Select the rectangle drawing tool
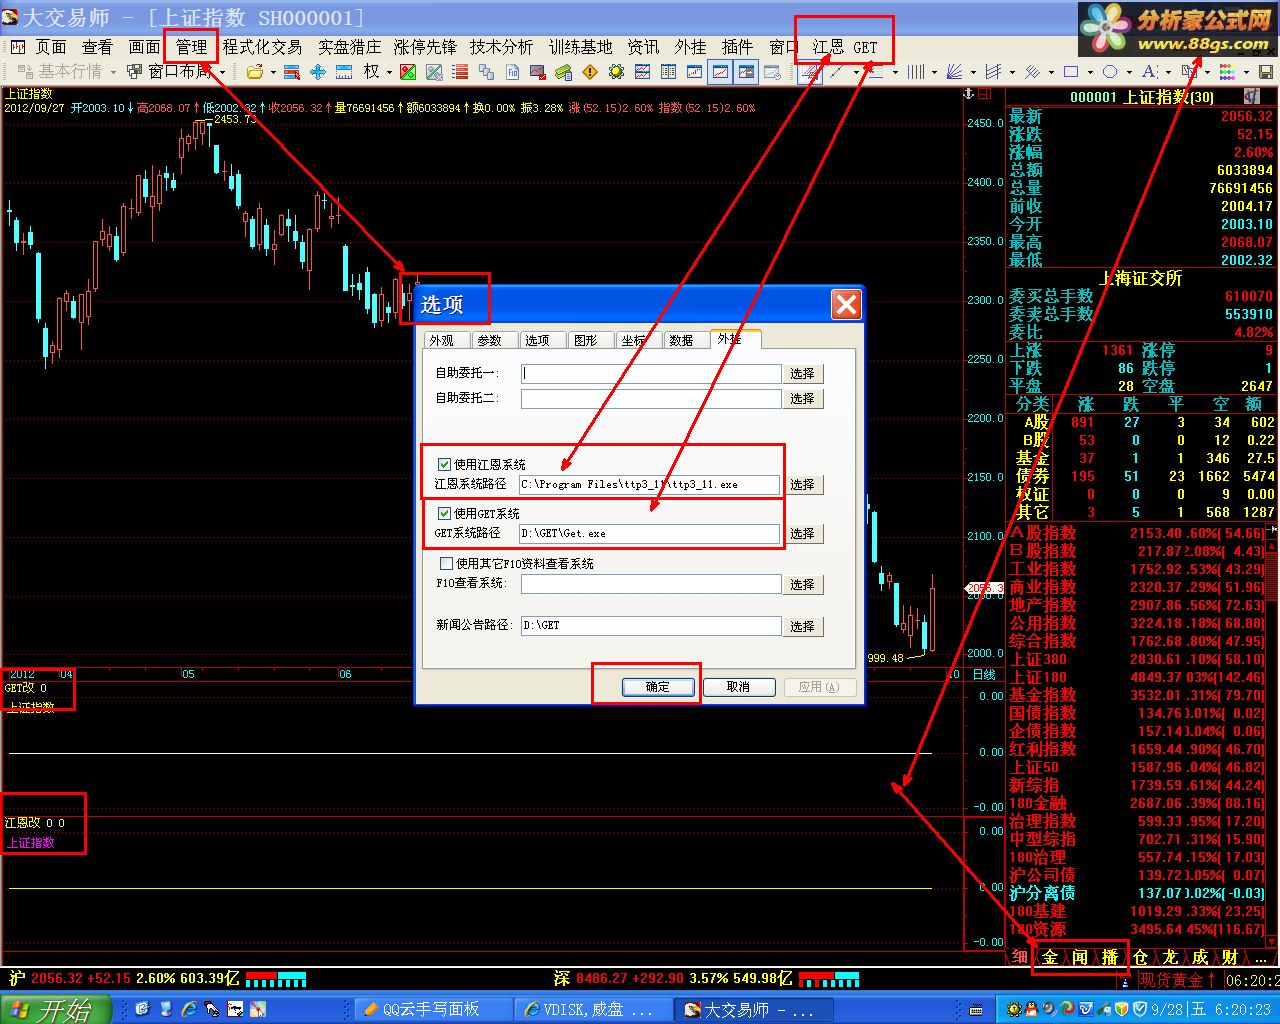Image resolution: width=1280 pixels, height=1024 pixels. (1071, 72)
